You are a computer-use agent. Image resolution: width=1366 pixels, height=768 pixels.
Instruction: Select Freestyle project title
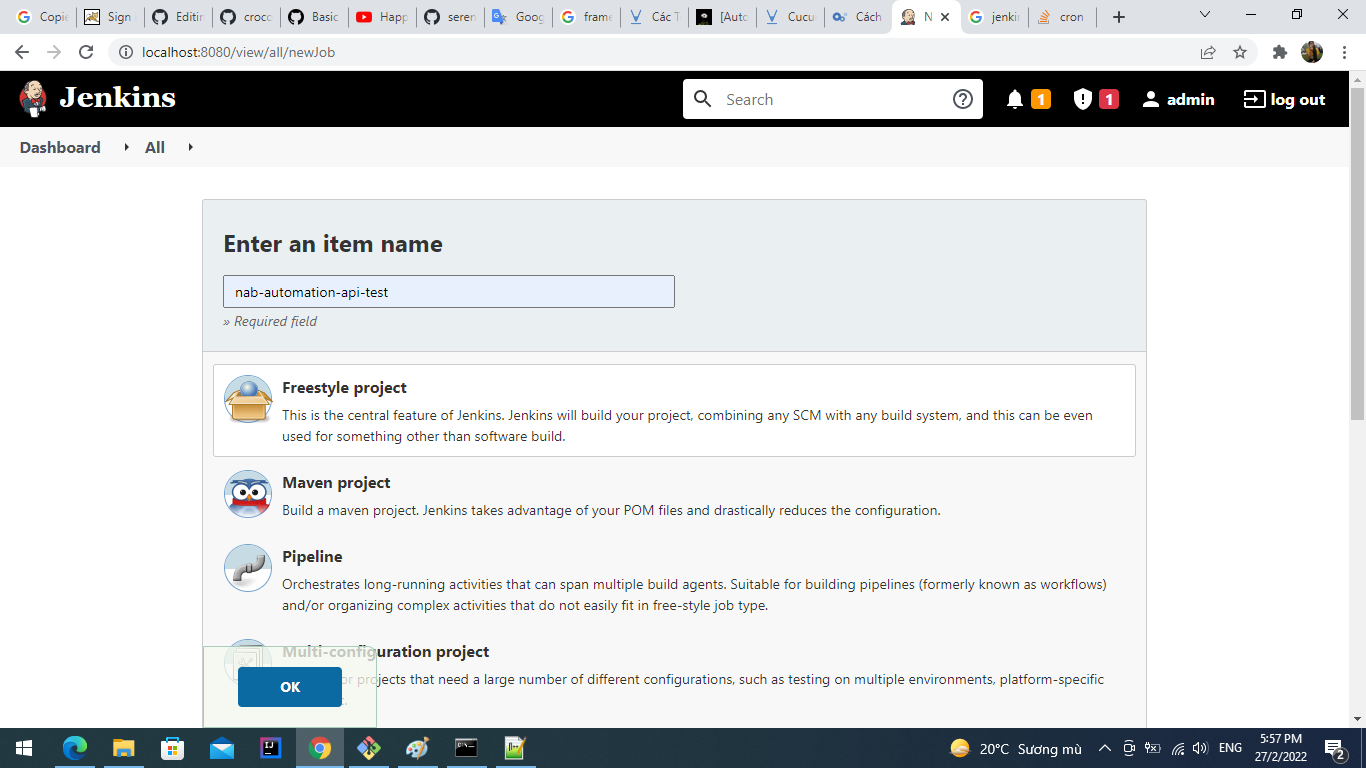(x=344, y=388)
